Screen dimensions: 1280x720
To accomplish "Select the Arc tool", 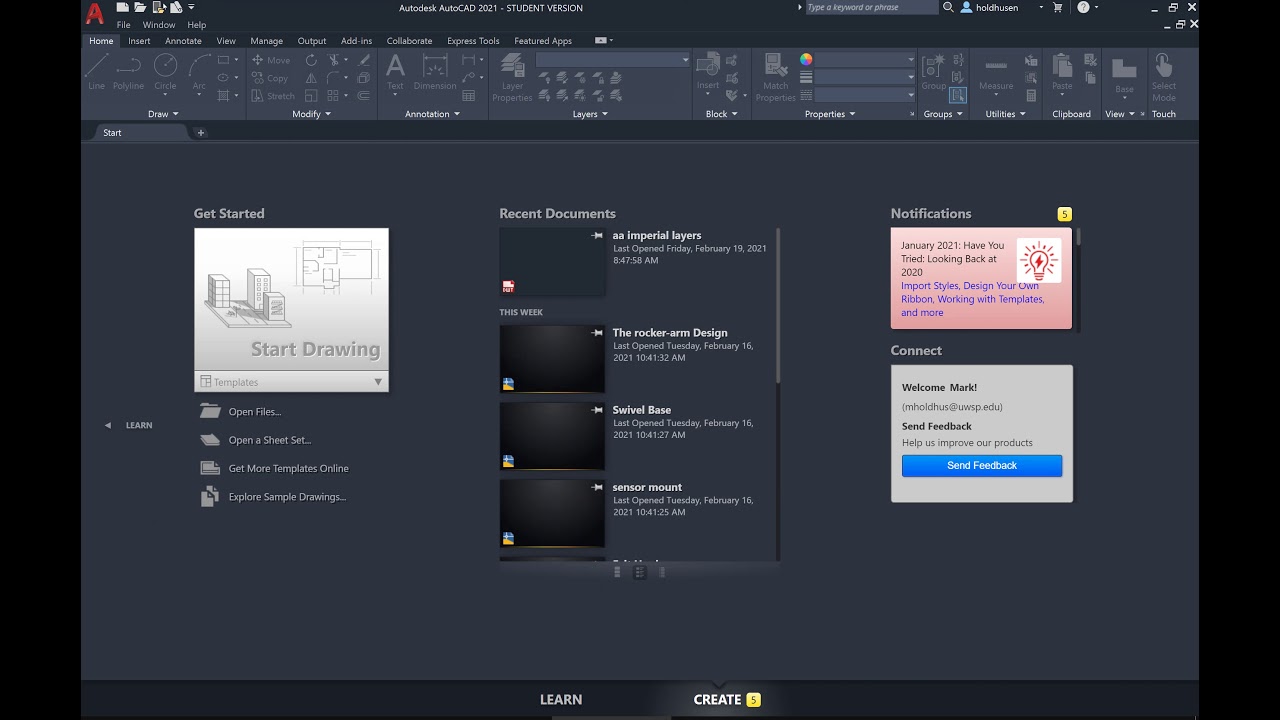I will point(199,72).
